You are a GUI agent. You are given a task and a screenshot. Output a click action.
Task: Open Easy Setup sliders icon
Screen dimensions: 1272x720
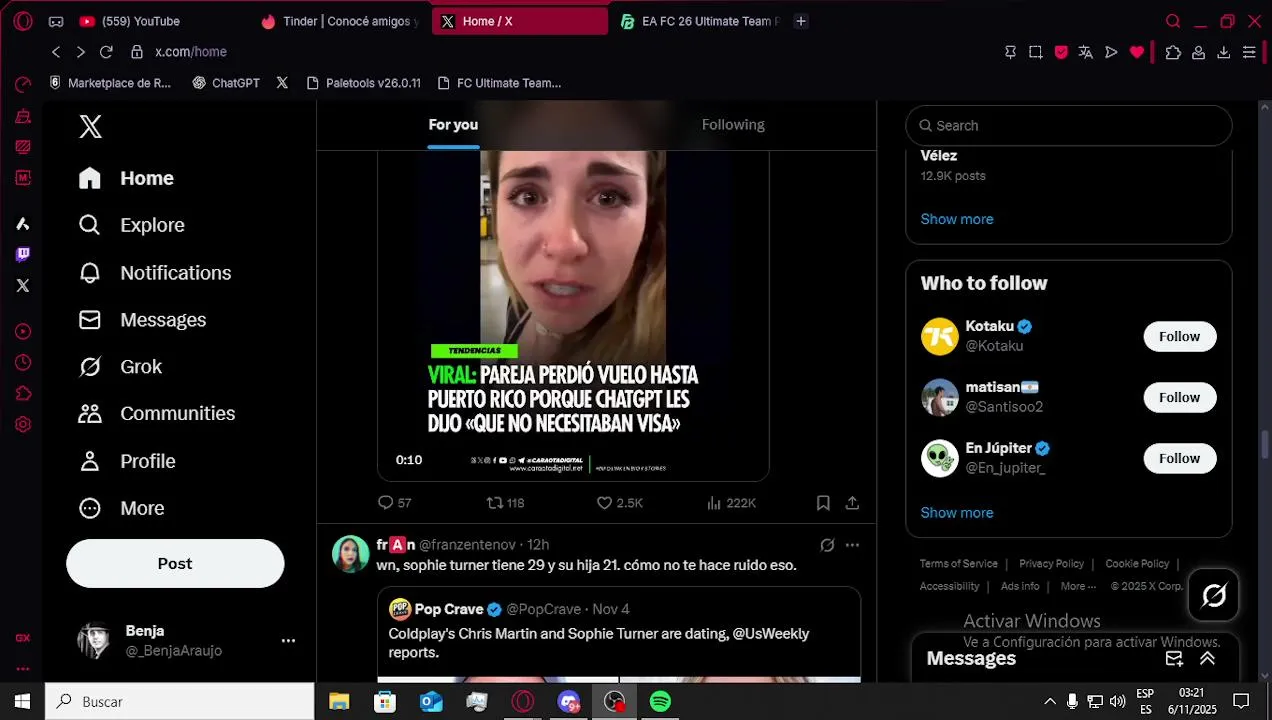coord(1249,52)
